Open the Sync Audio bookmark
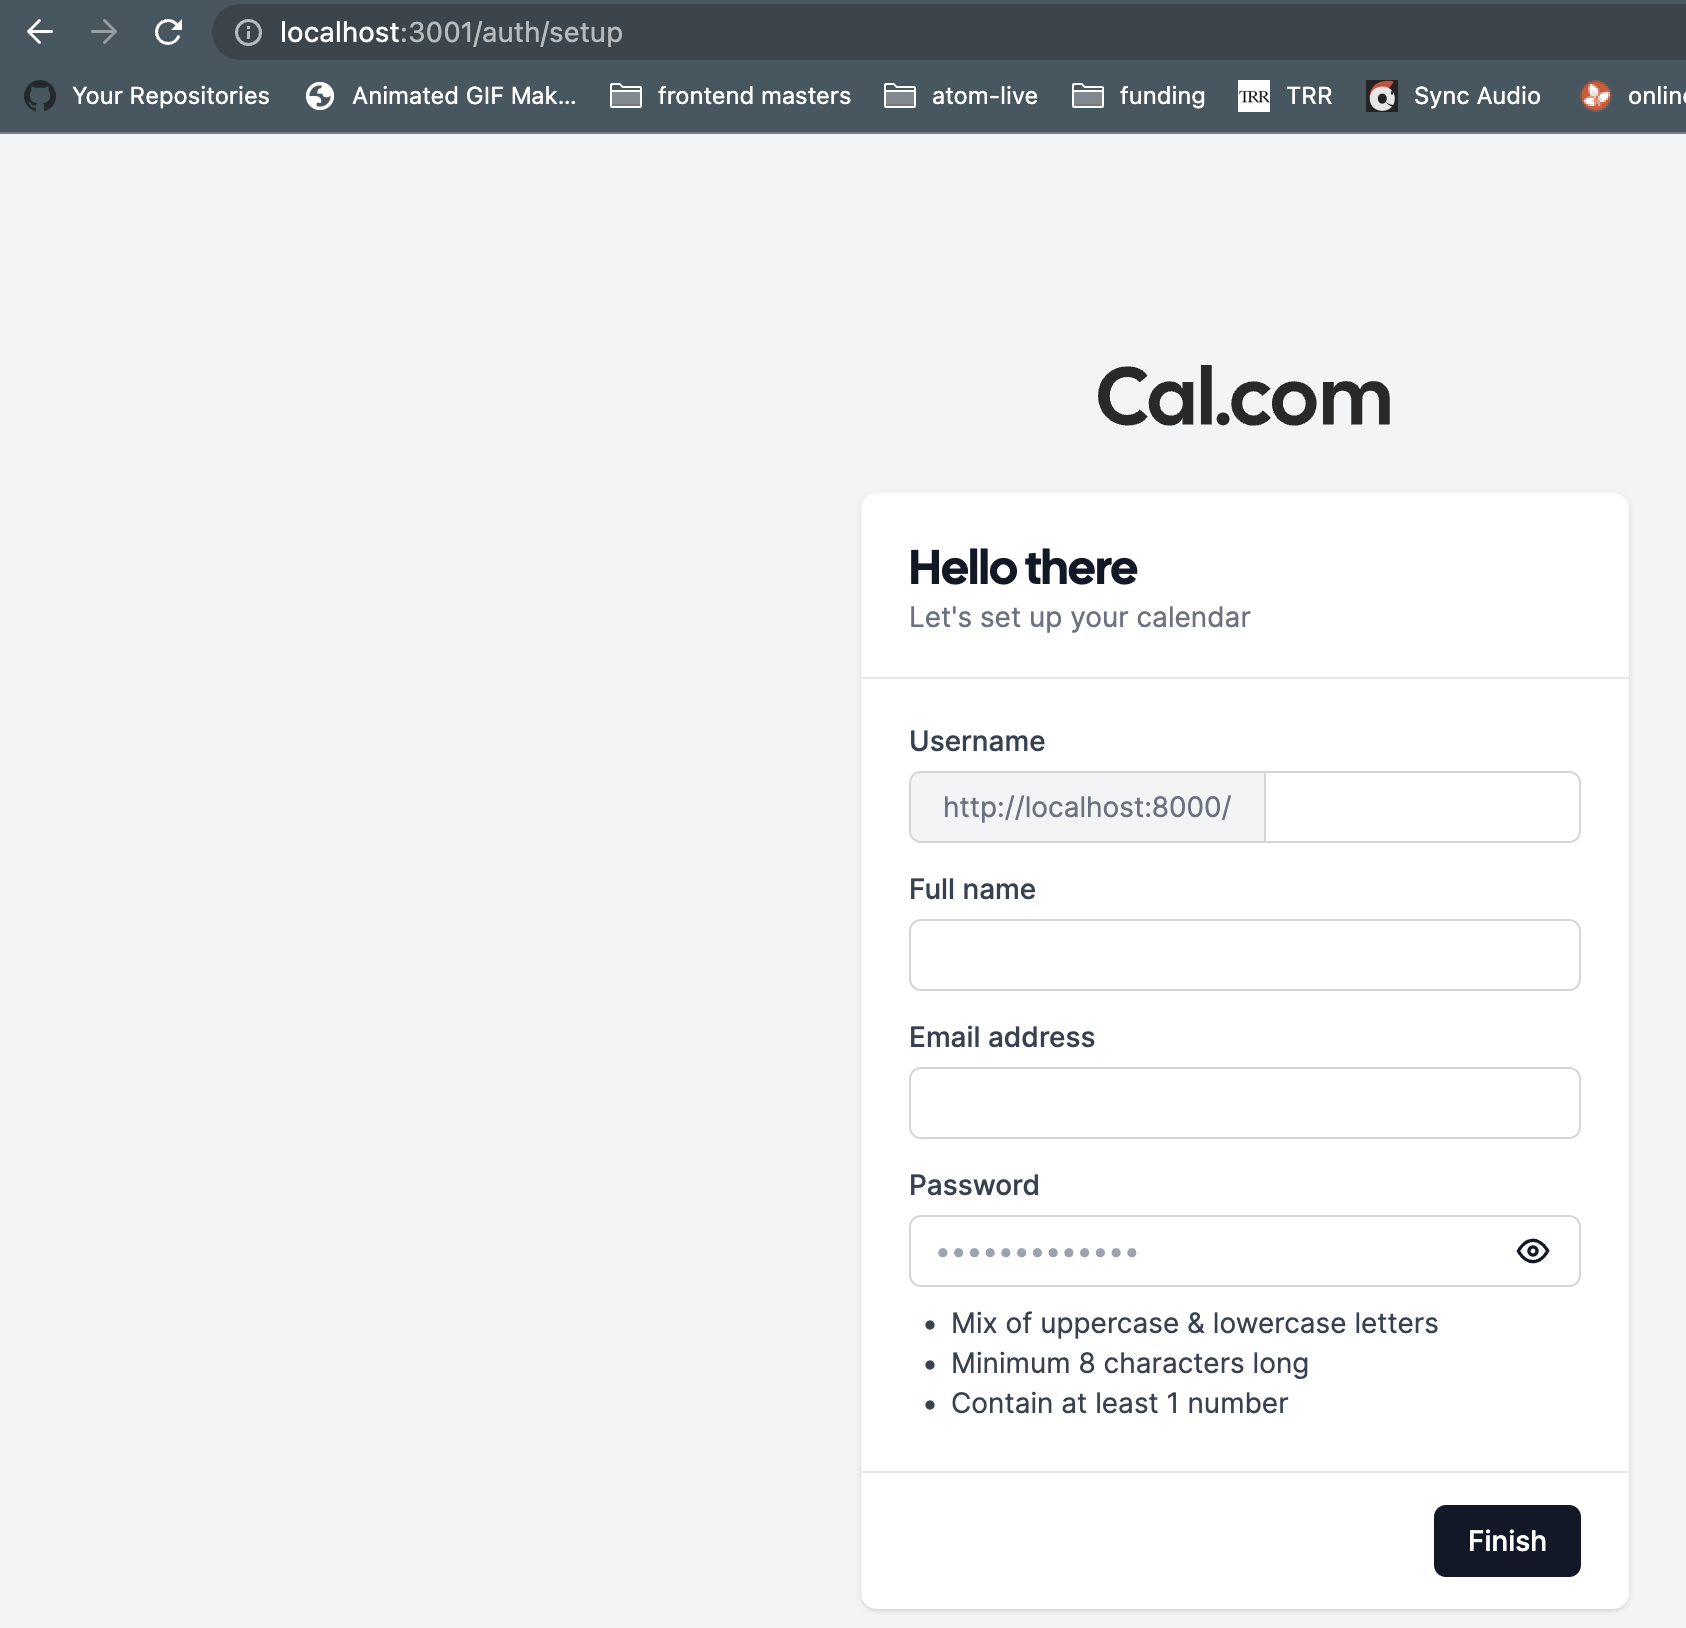 tap(1383, 95)
